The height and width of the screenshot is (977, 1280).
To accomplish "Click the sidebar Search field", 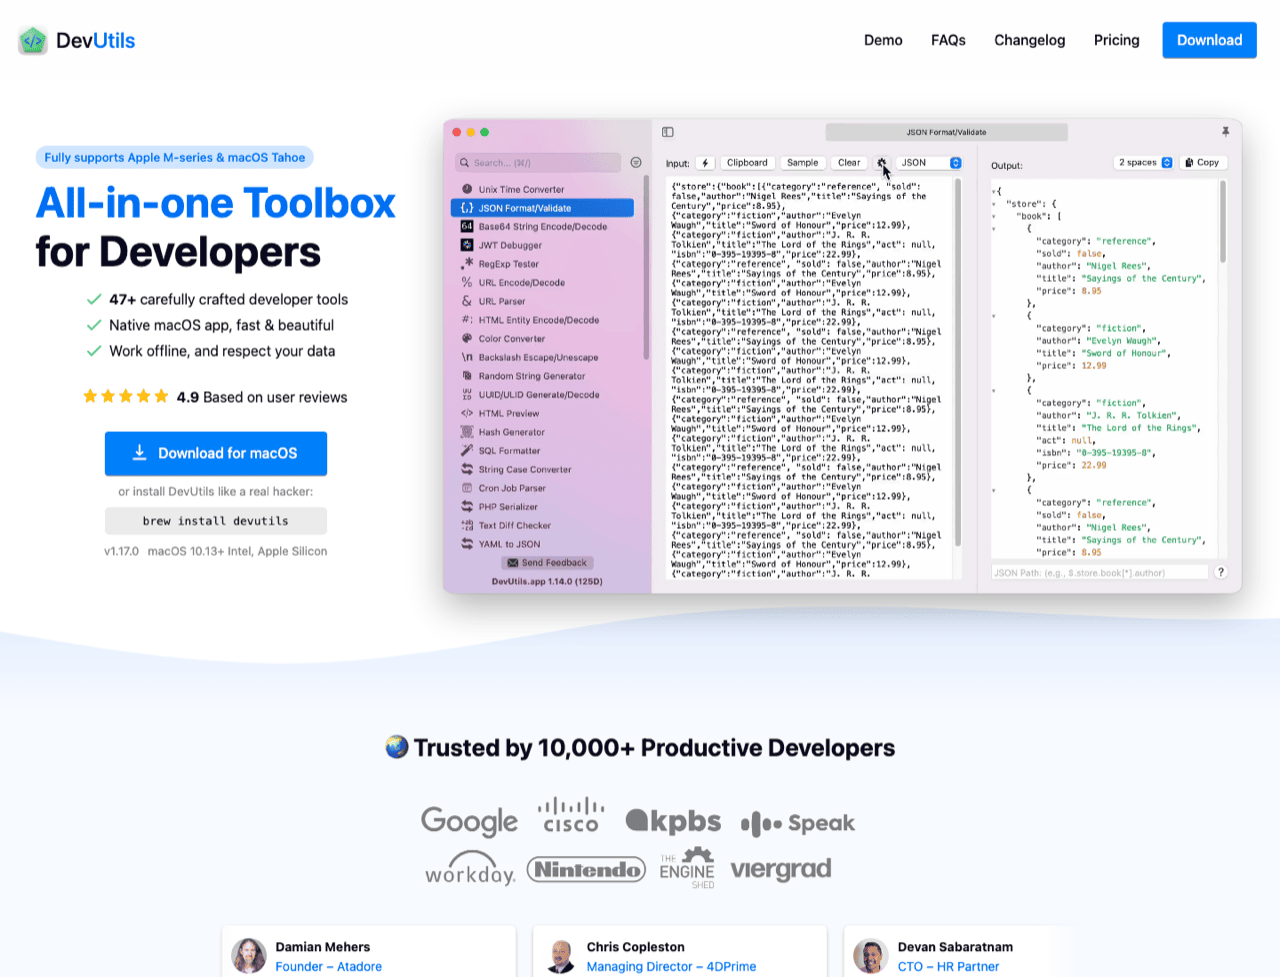I will pyautogui.click(x=538, y=162).
